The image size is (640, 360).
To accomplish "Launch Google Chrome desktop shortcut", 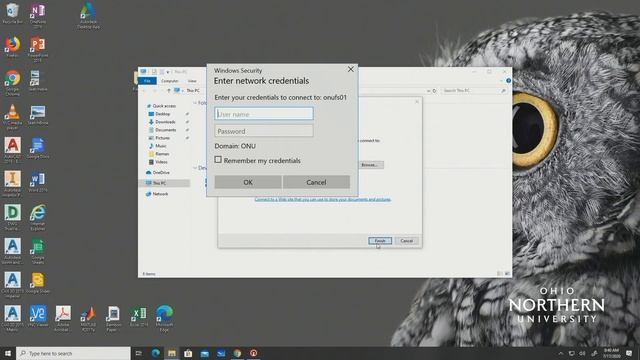I will (x=12, y=82).
